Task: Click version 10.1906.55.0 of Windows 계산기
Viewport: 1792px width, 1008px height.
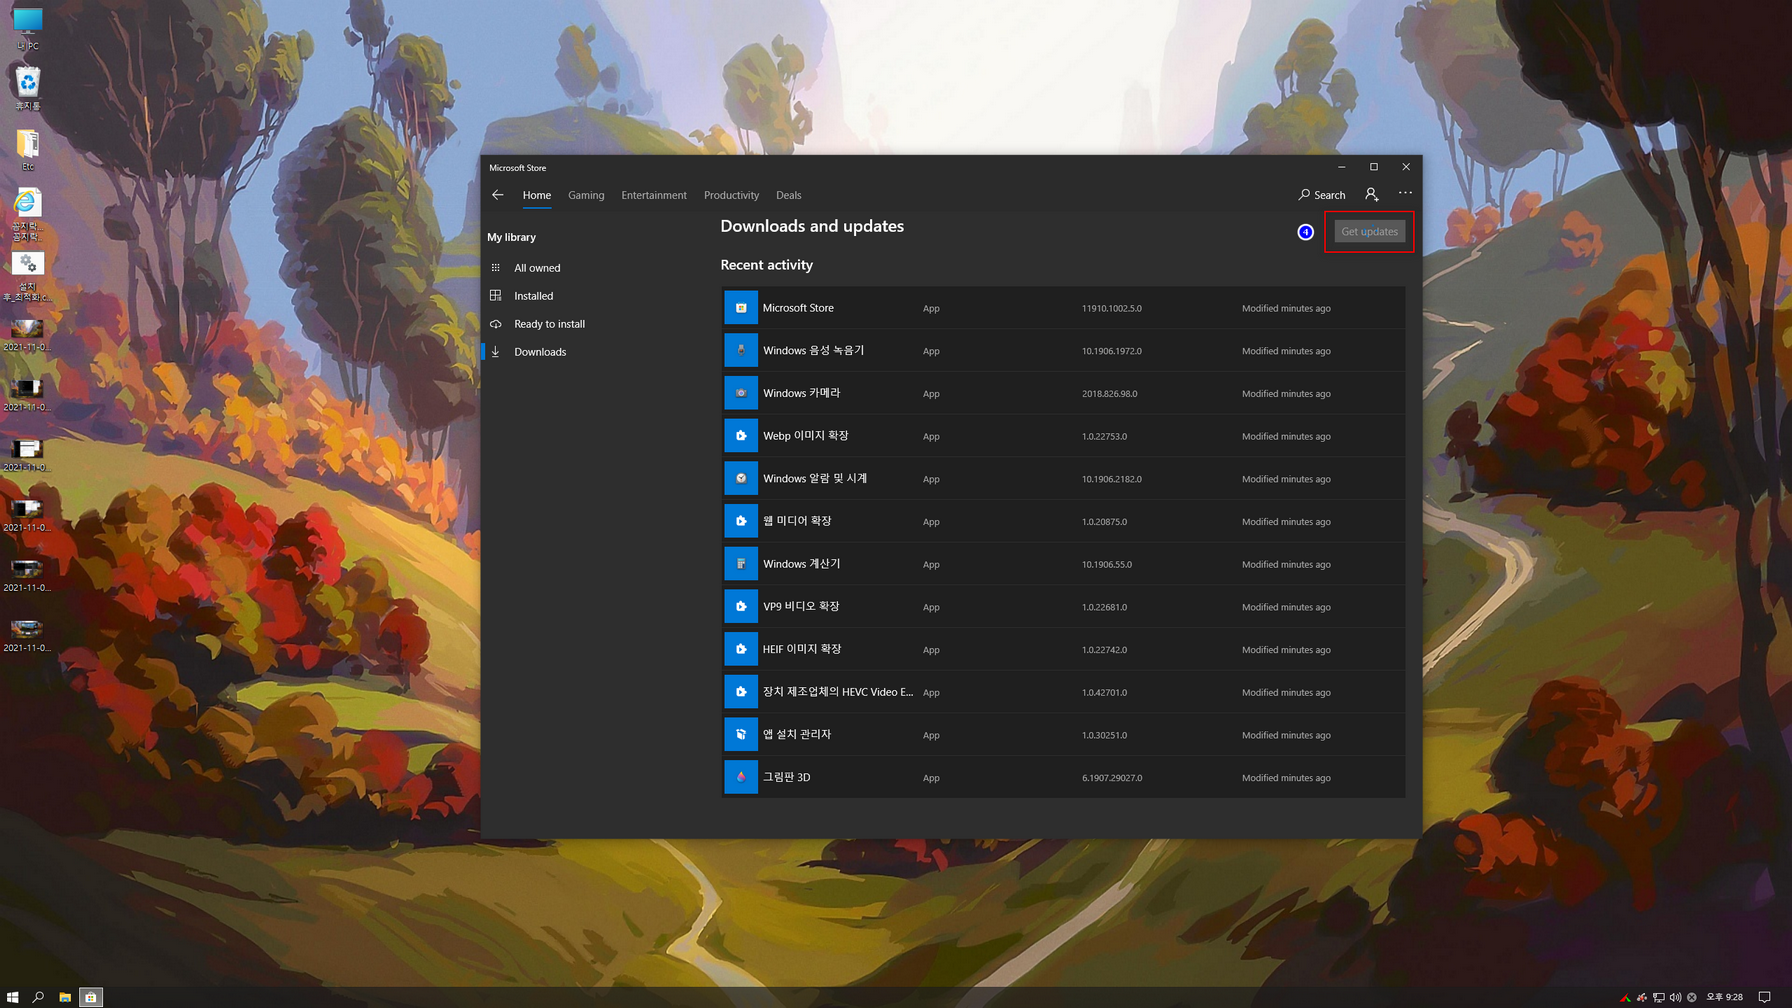Action: click(x=1106, y=565)
